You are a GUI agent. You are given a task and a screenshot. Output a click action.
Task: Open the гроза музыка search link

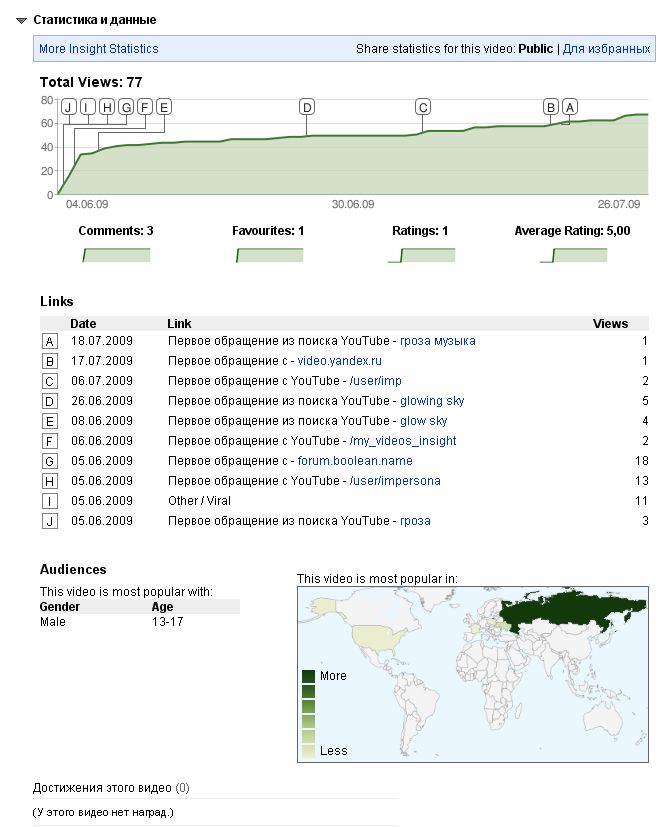click(437, 341)
